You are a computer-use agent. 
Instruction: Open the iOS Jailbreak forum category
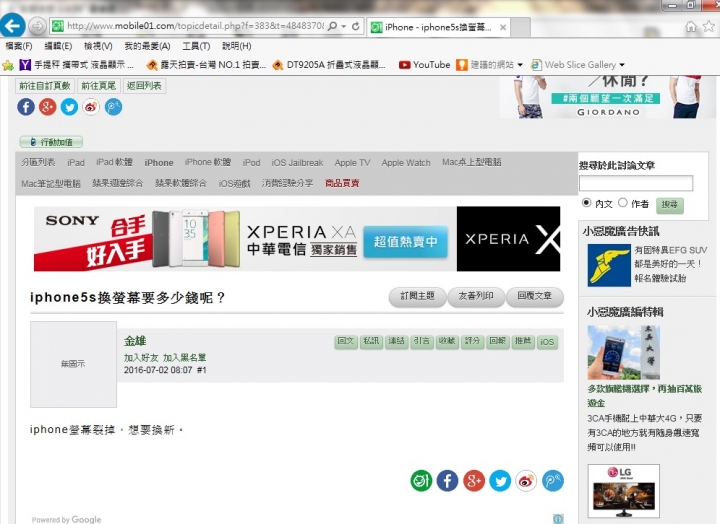pyautogui.click(x=297, y=163)
